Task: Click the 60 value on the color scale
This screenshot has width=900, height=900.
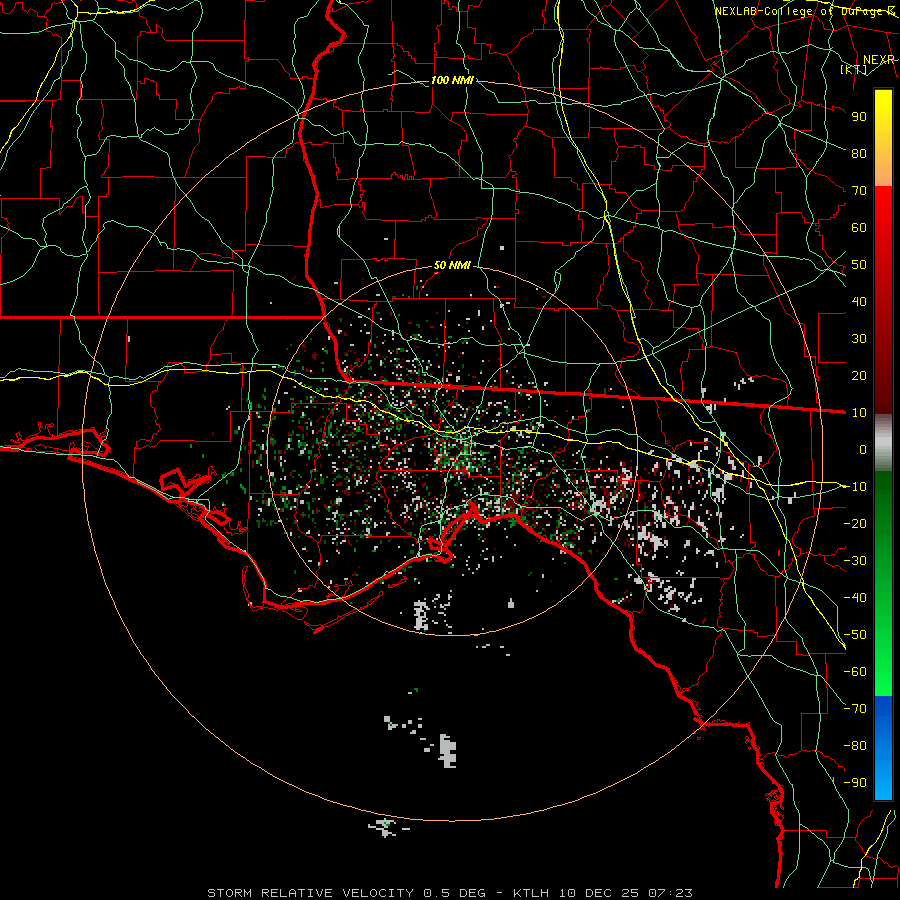Action: click(859, 227)
